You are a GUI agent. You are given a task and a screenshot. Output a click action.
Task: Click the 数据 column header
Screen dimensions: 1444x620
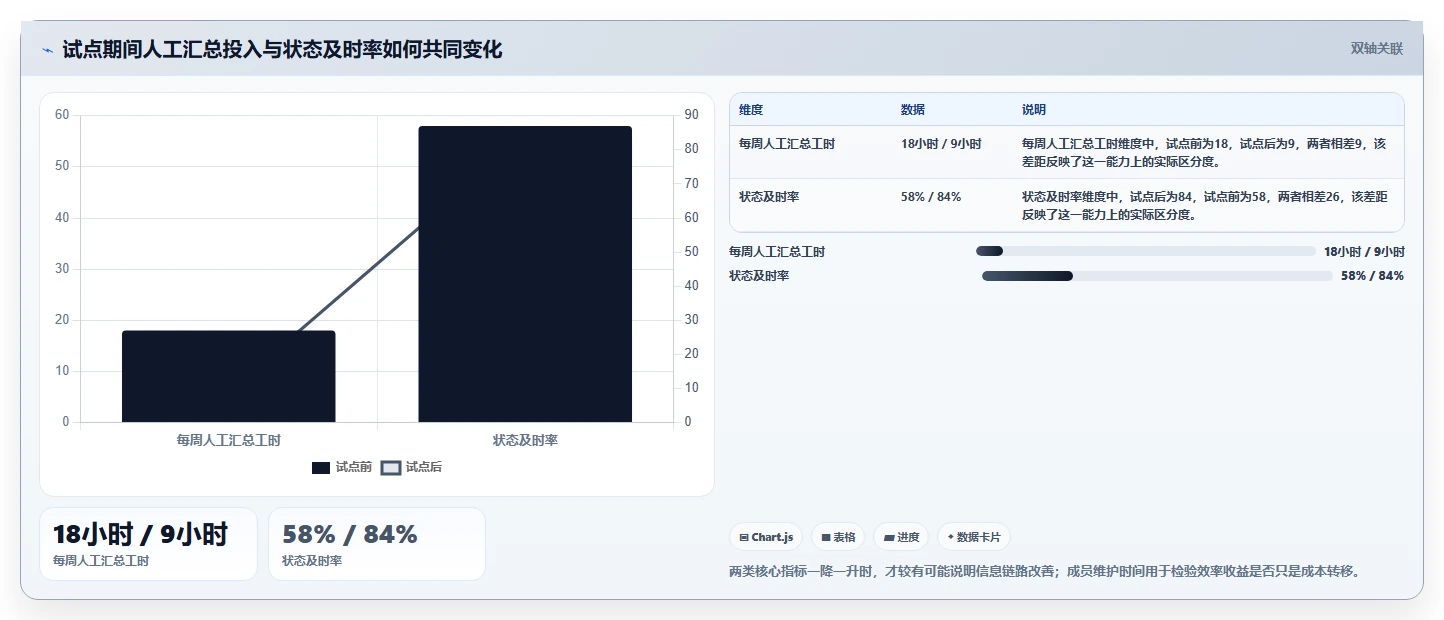point(913,110)
